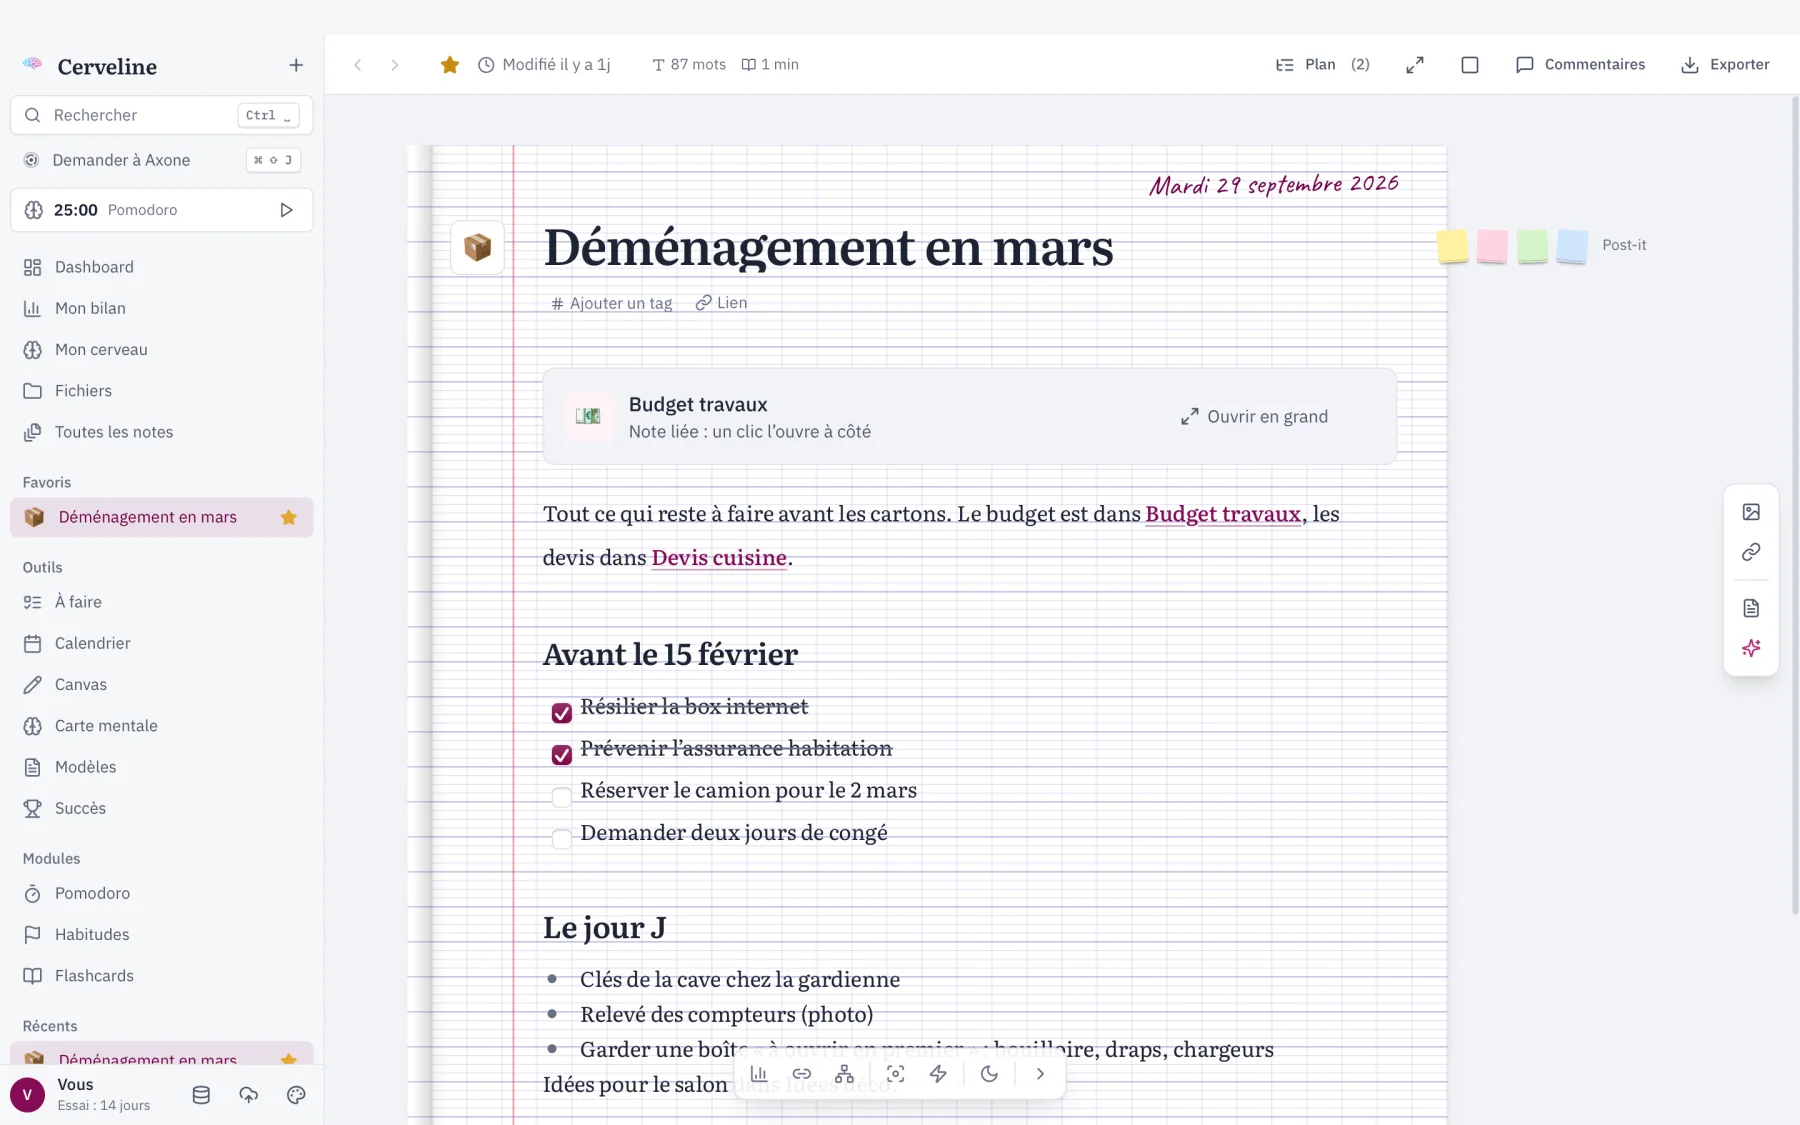Image resolution: width=1800 pixels, height=1125 pixels.
Task: Click the sparkle AI icon in right panel
Action: click(1751, 648)
